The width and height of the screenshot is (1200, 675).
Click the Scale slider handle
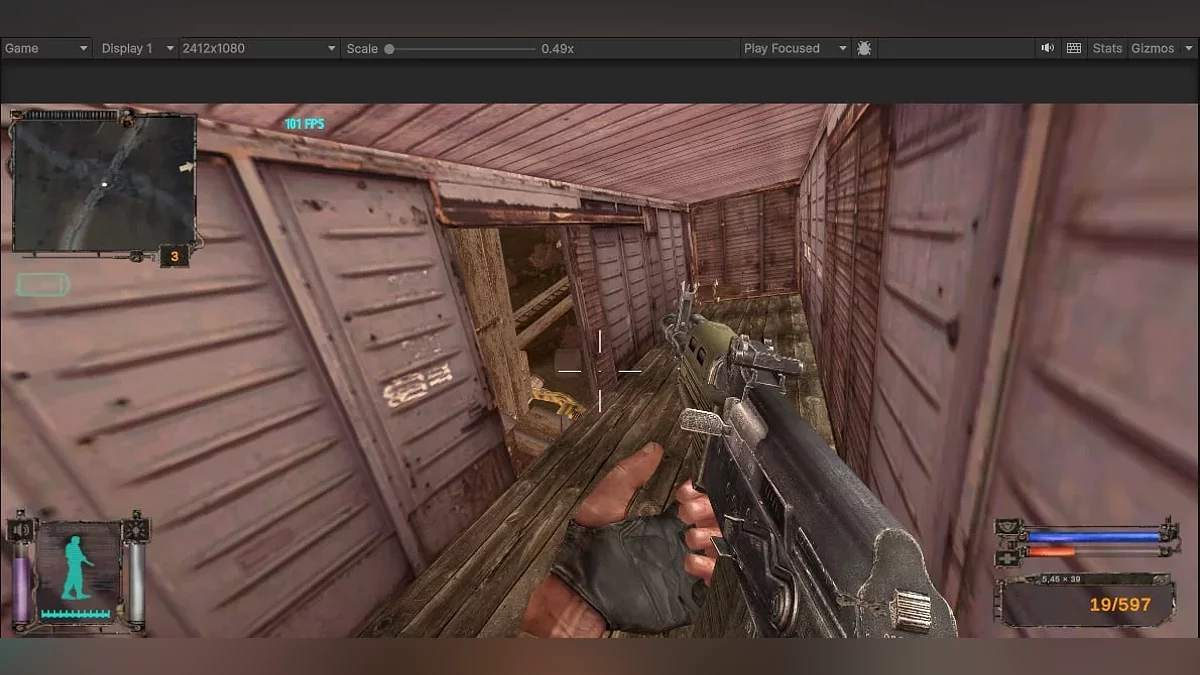[x=389, y=48]
